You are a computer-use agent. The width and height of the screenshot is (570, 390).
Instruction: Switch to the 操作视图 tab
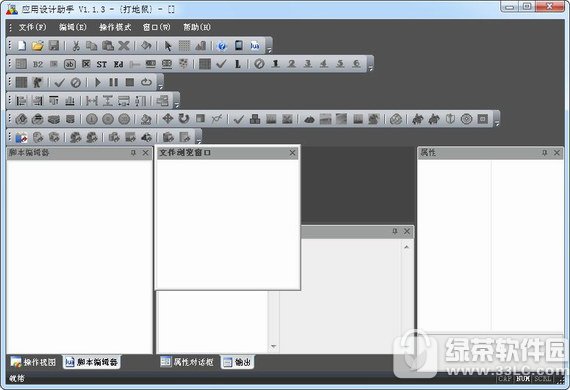pos(33,362)
